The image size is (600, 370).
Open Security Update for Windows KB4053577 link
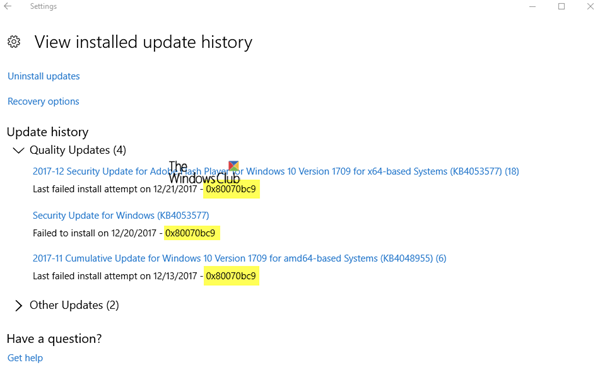(x=121, y=215)
